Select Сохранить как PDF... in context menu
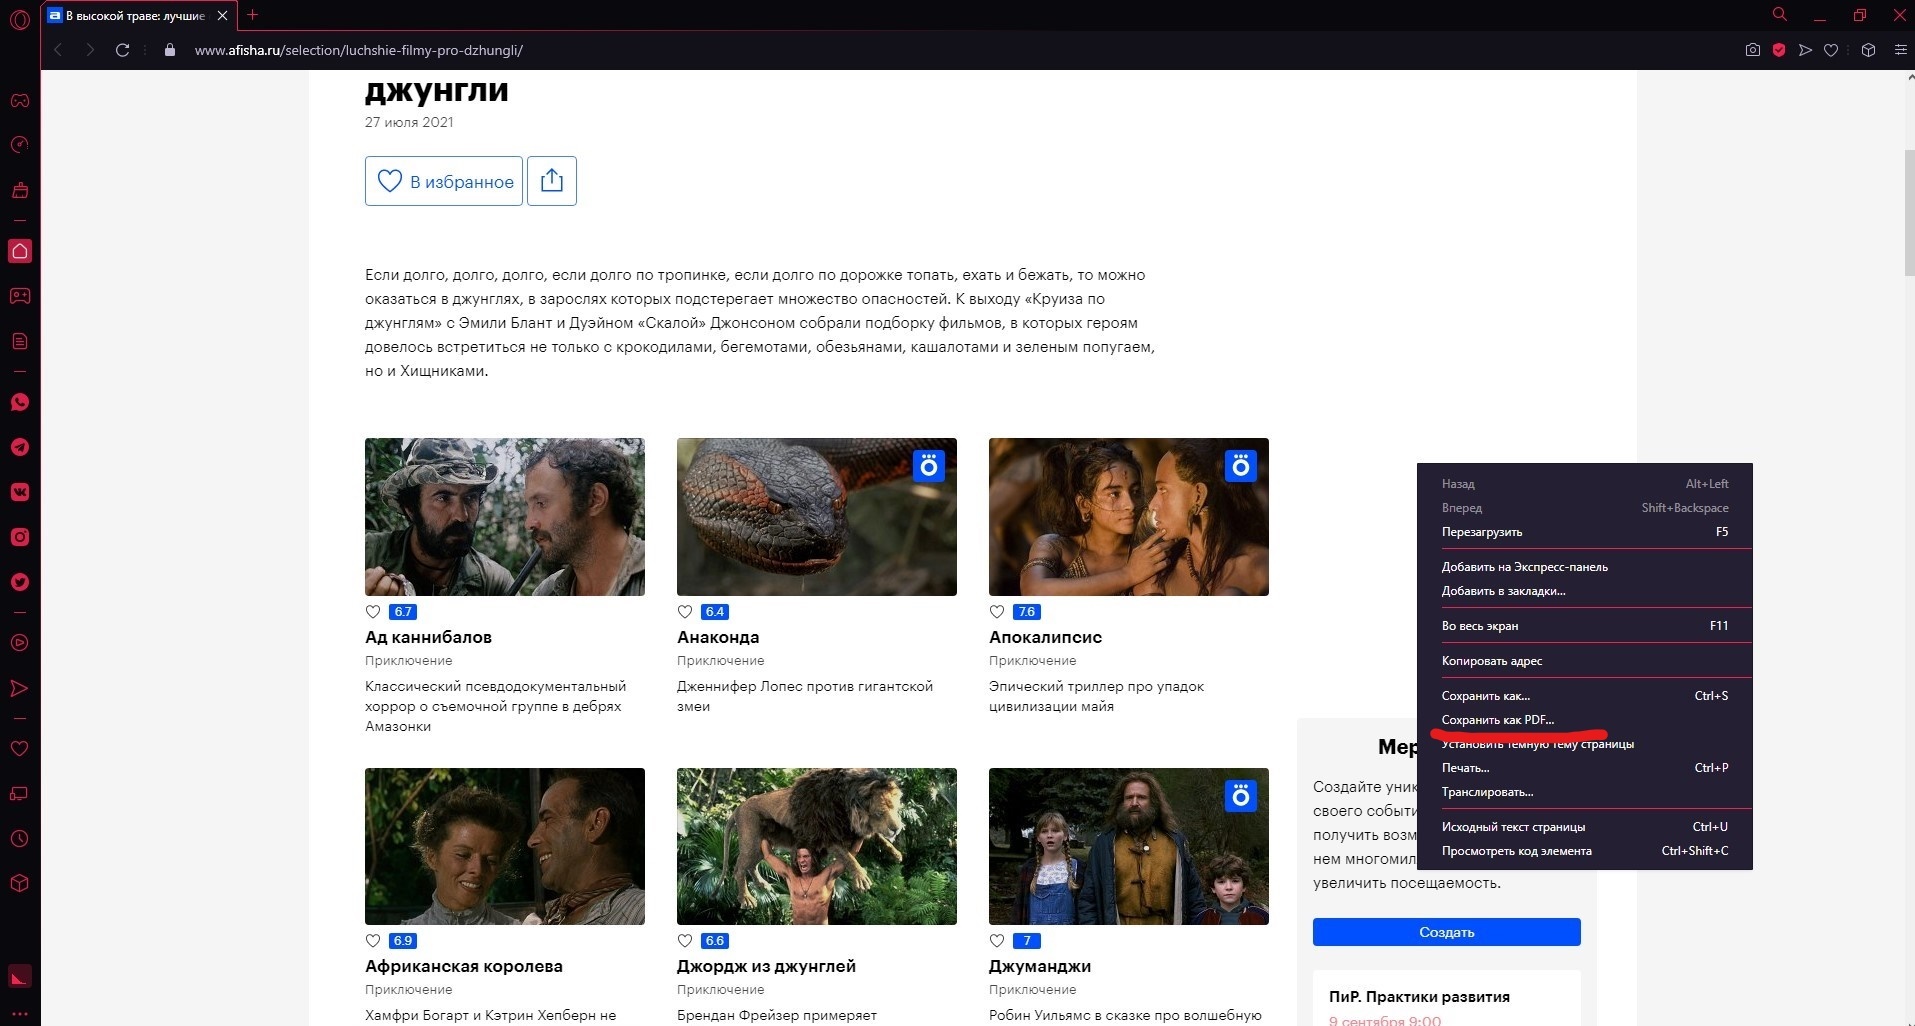This screenshot has width=1915, height=1026. tap(1585, 720)
